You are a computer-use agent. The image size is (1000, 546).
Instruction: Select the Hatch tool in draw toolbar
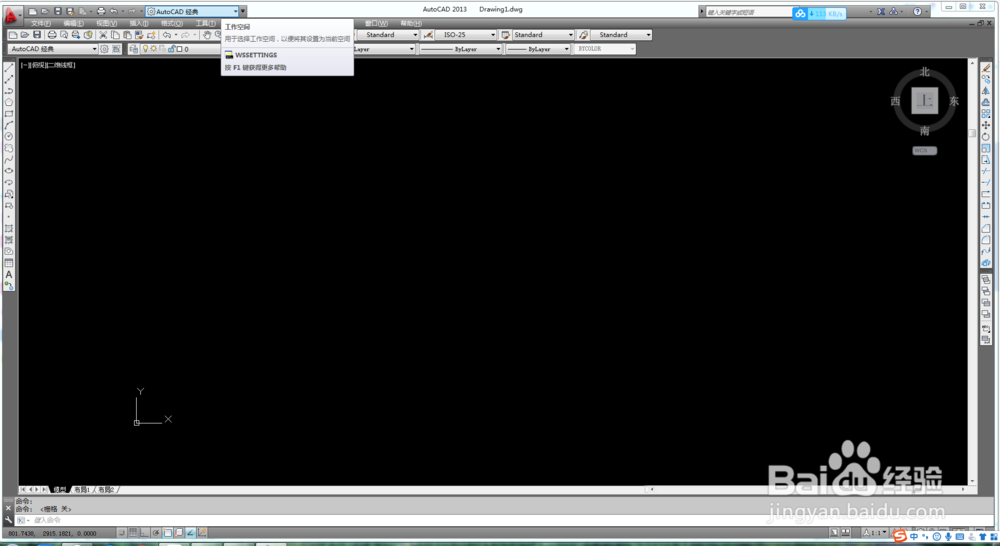(x=9, y=228)
